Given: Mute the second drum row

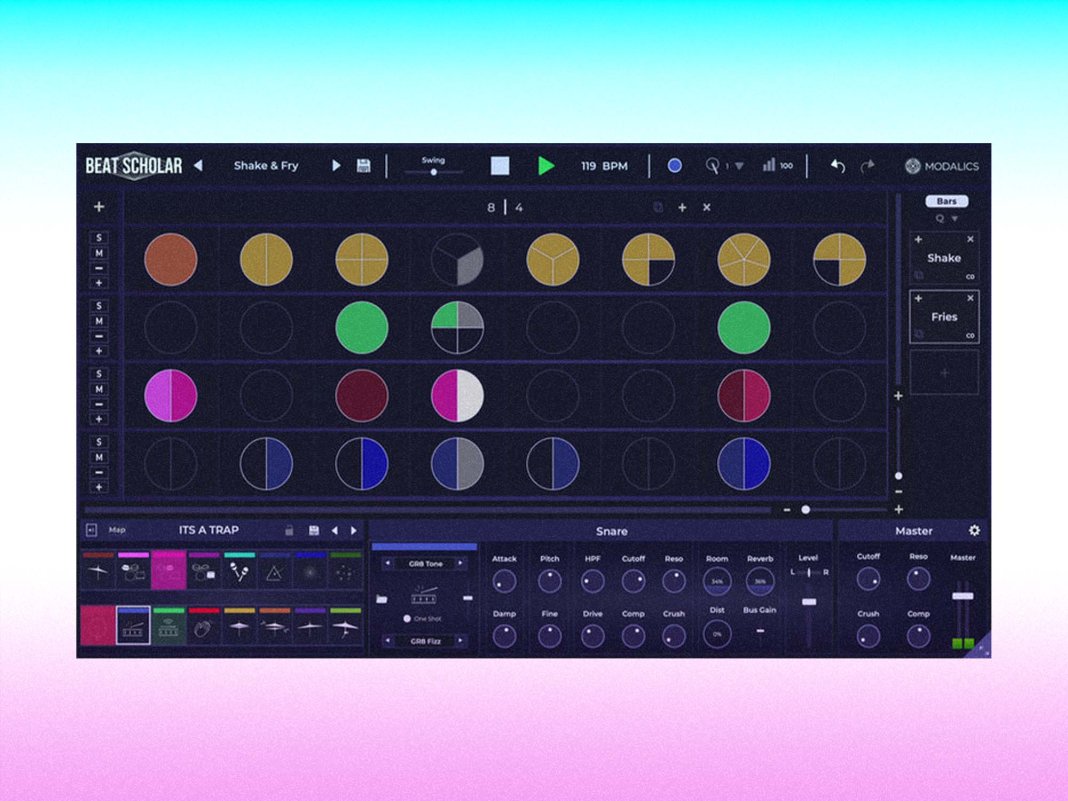Looking at the screenshot, I should (x=99, y=320).
